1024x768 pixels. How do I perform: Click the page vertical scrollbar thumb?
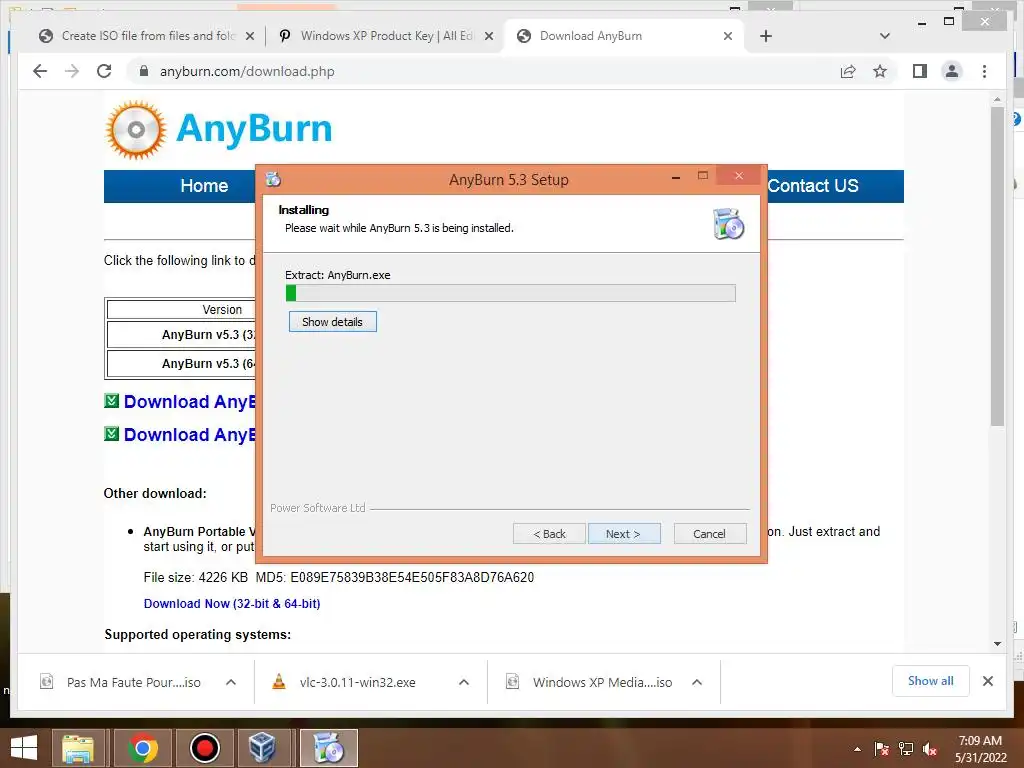[x=997, y=266]
